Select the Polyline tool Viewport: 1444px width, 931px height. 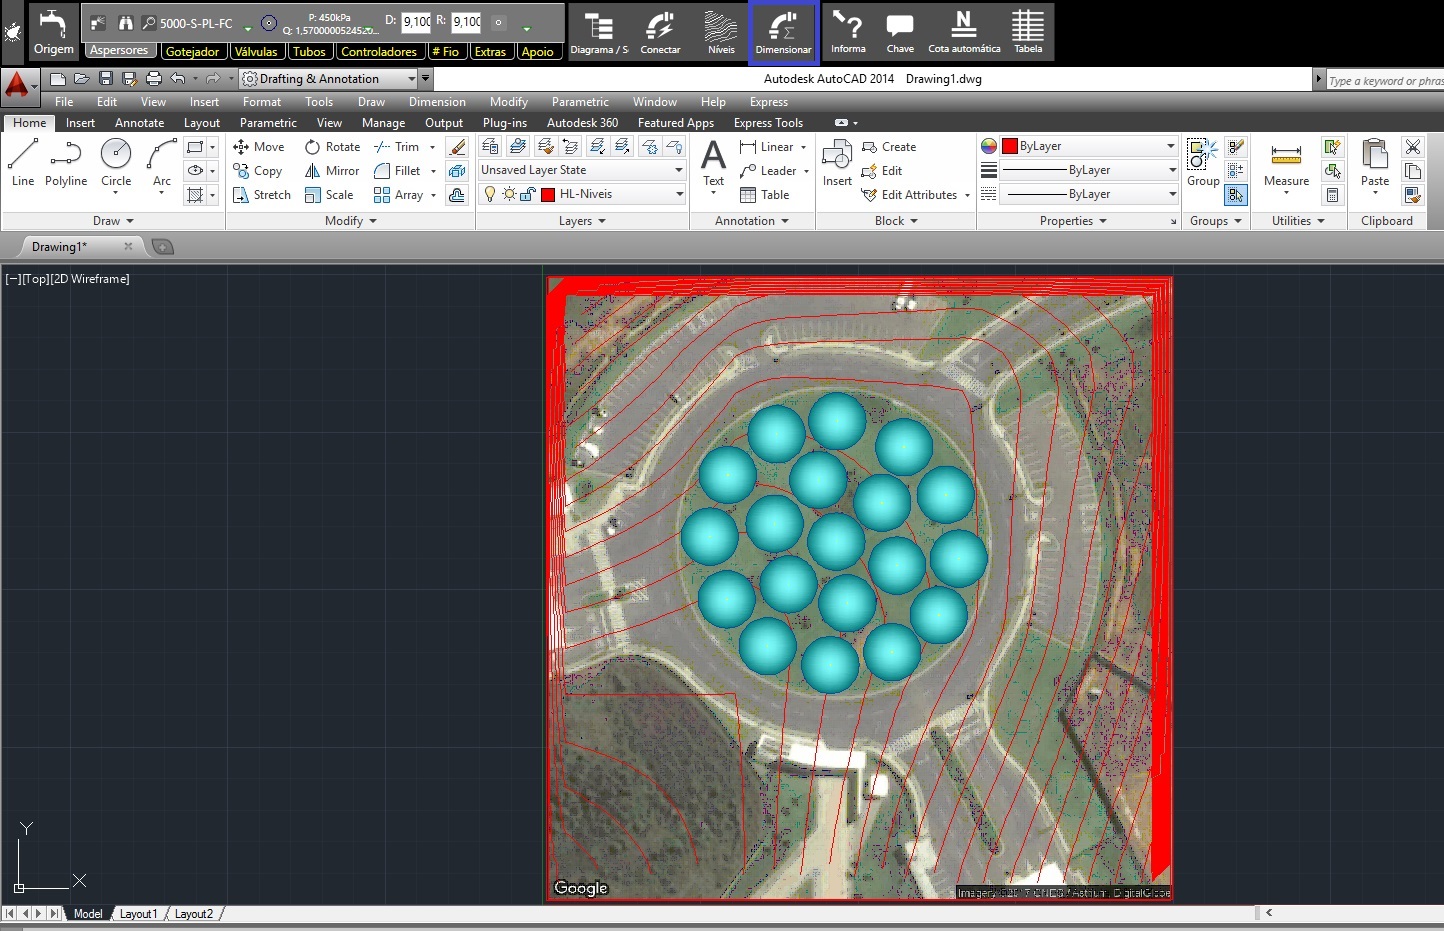point(66,163)
